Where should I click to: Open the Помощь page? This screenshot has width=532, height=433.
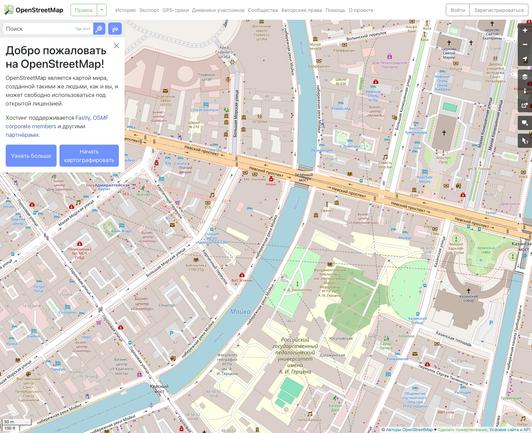tap(335, 10)
